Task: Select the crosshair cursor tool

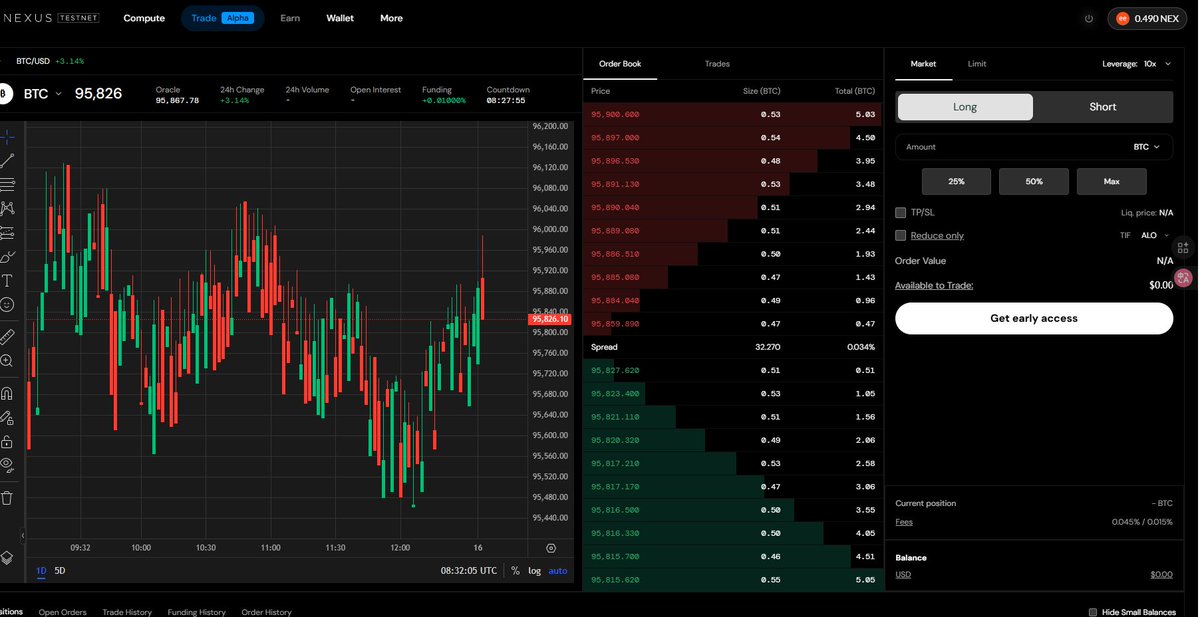Action: click(x=7, y=137)
